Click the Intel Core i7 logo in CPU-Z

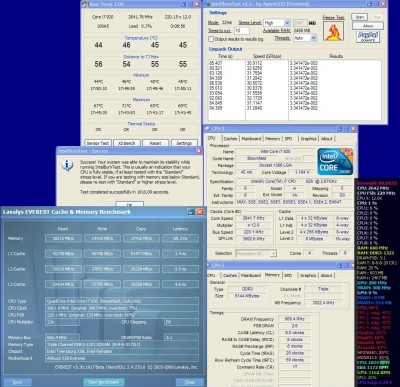[335, 162]
